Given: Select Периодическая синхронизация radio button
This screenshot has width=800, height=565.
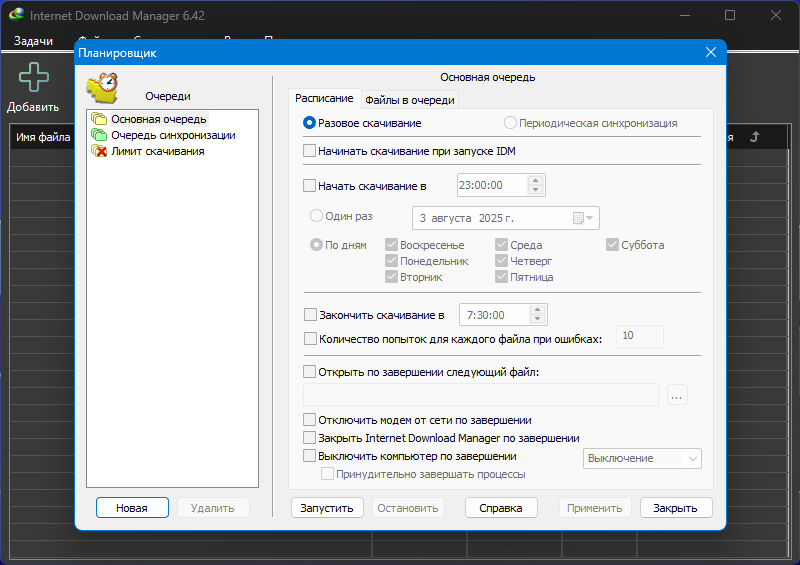Looking at the screenshot, I should (x=510, y=123).
